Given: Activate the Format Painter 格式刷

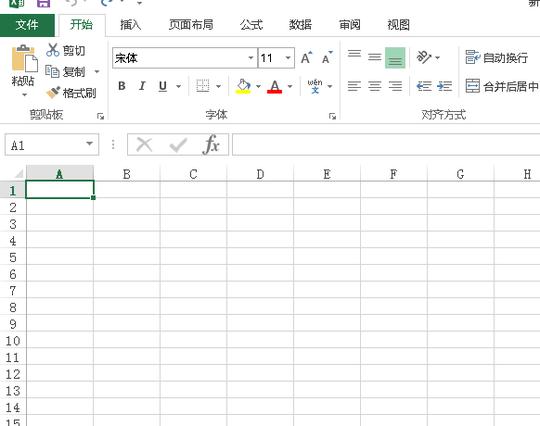Looking at the screenshot, I should [71, 93].
